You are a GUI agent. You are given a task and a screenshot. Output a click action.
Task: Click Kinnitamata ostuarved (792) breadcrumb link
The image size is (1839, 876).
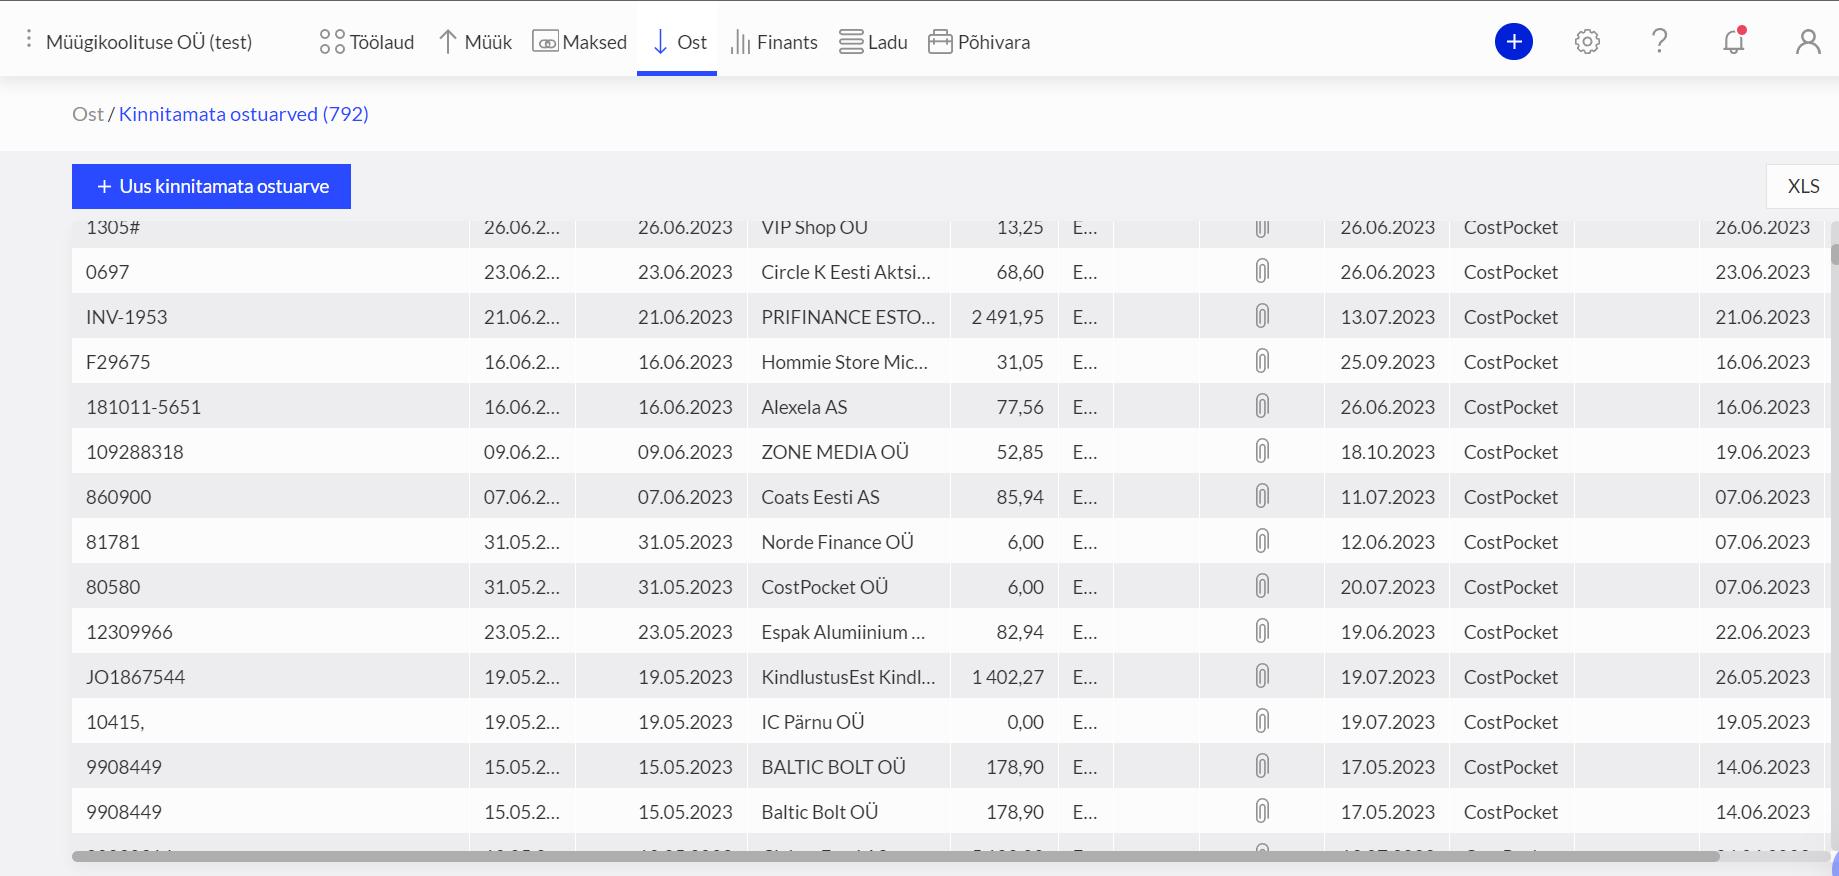(244, 114)
